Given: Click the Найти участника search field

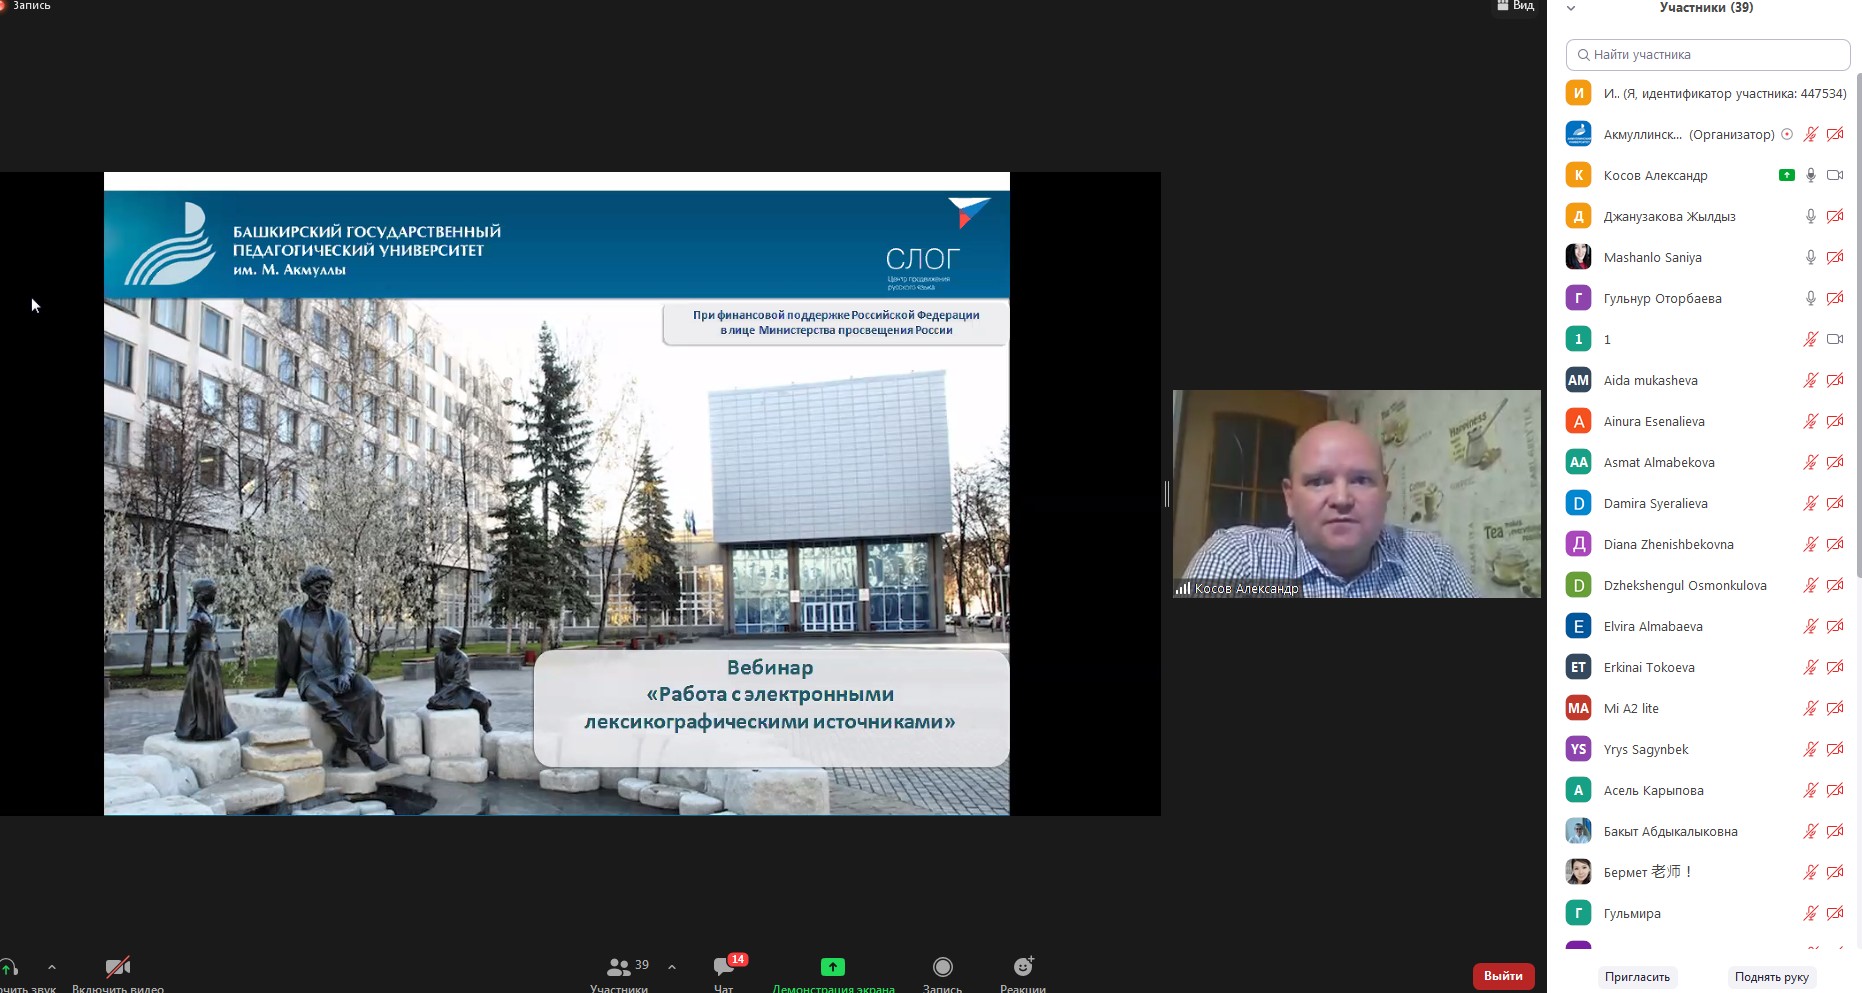Looking at the screenshot, I should (1708, 55).
